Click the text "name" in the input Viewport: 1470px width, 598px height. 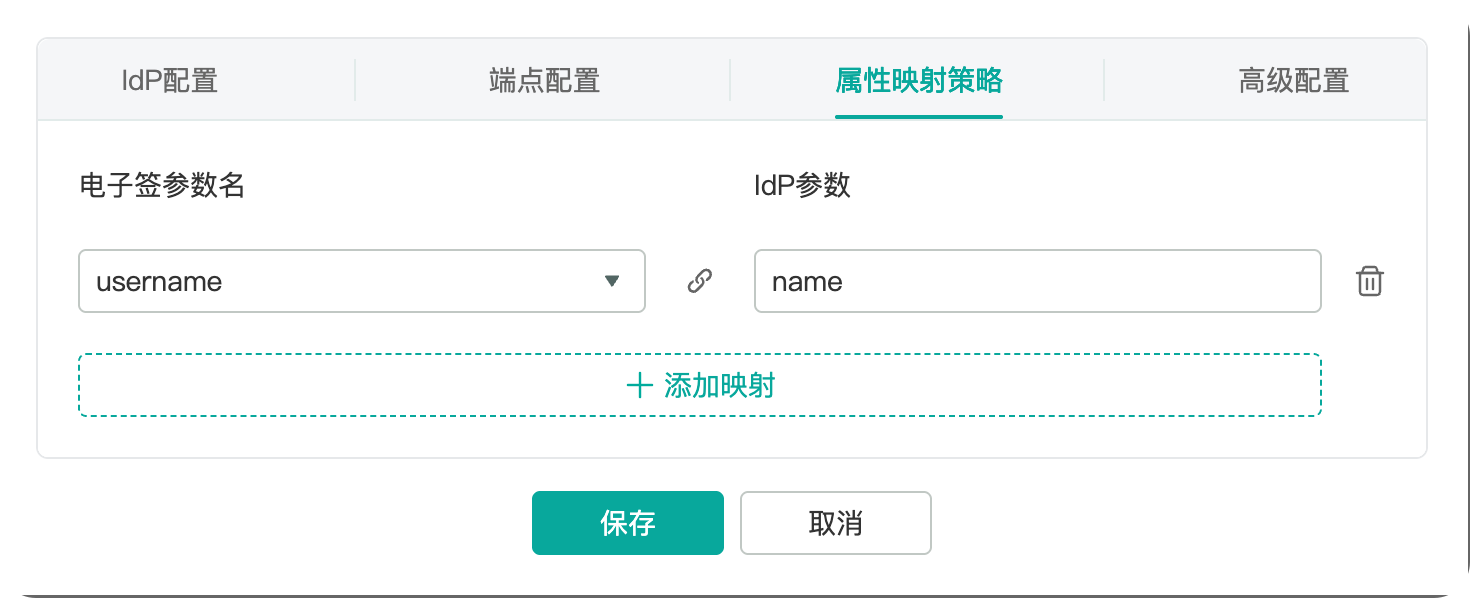807,282
